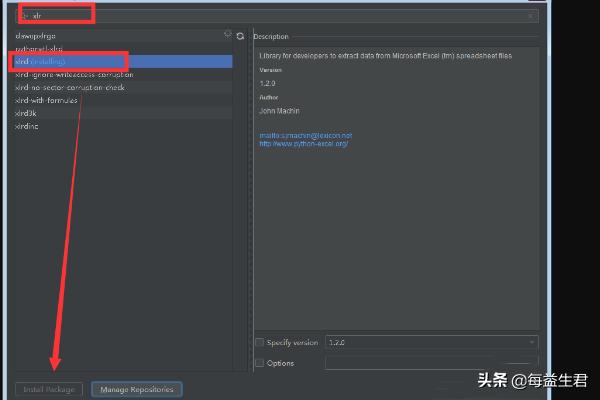Select the xlrdinc package
The image size is (600, 400).
(26, 127)
